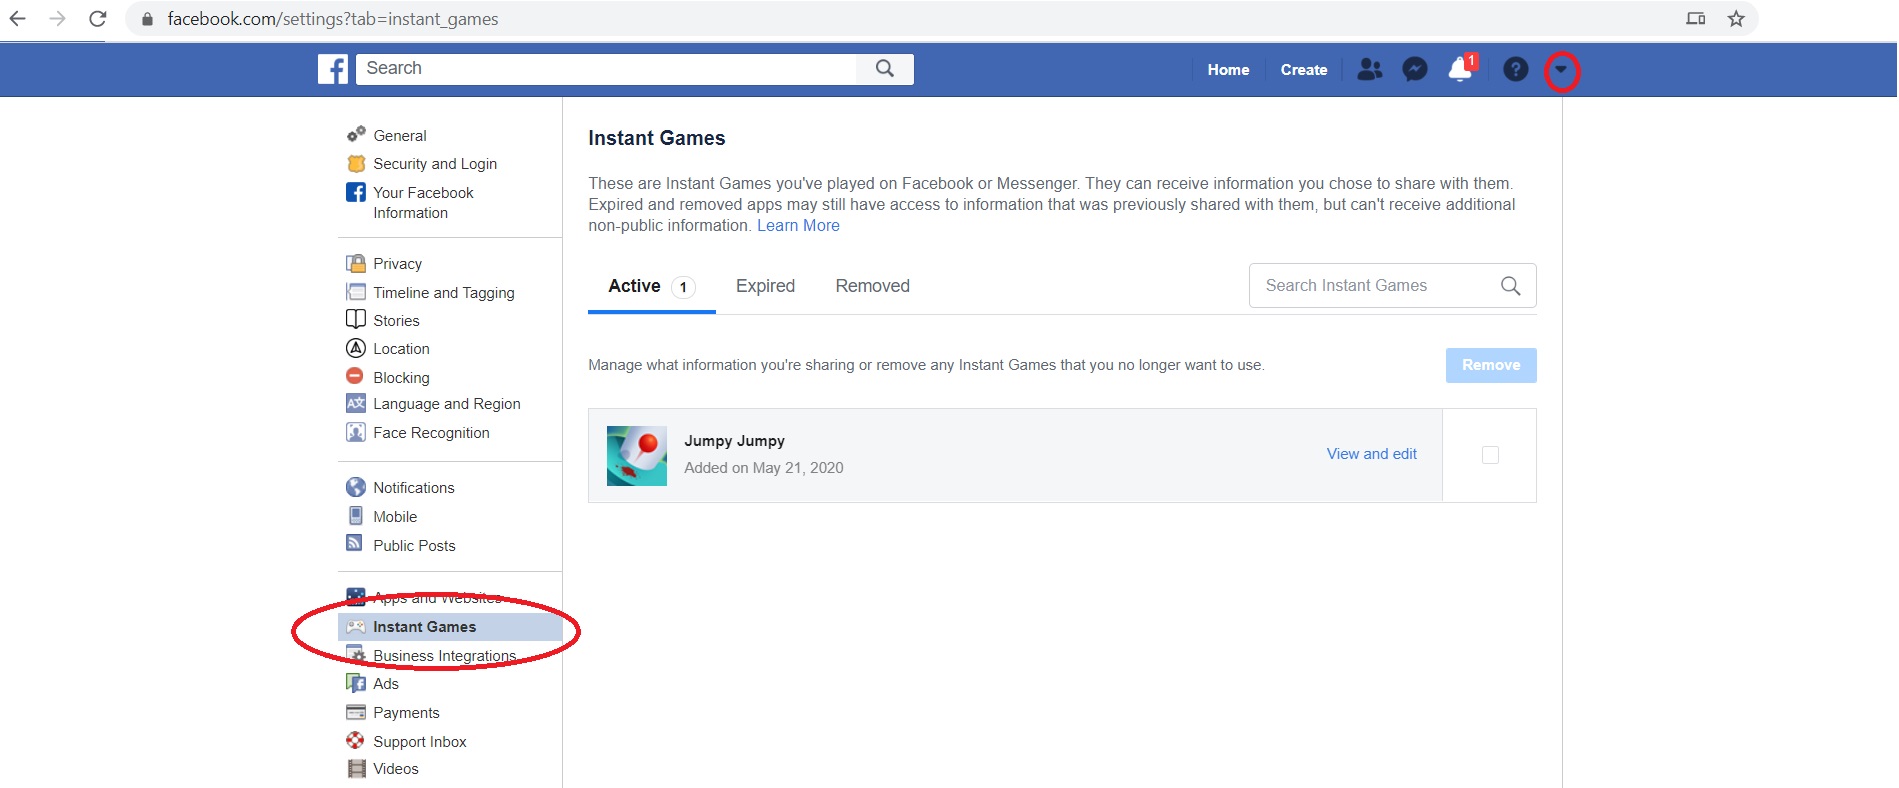Click the Support Inbox lifebuoy icon
The width and height of the screenshot is (1899, 788).
[355, 740]
